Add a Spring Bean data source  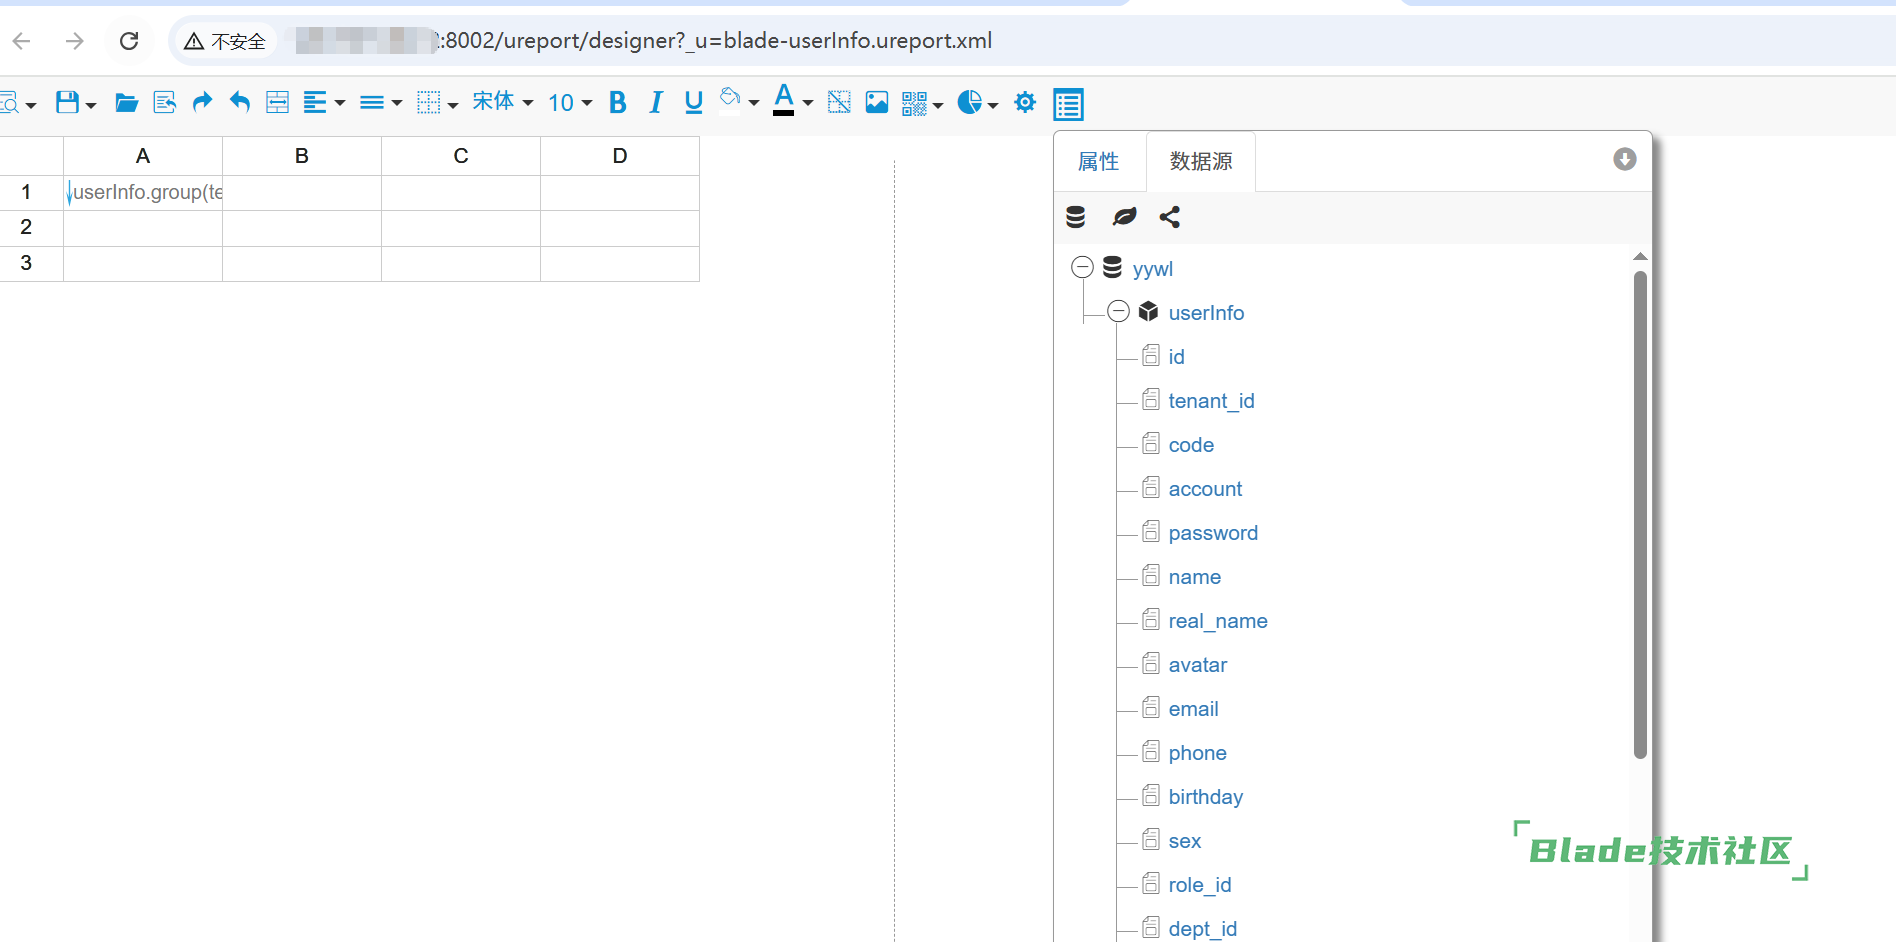[x=1124, y=217]
